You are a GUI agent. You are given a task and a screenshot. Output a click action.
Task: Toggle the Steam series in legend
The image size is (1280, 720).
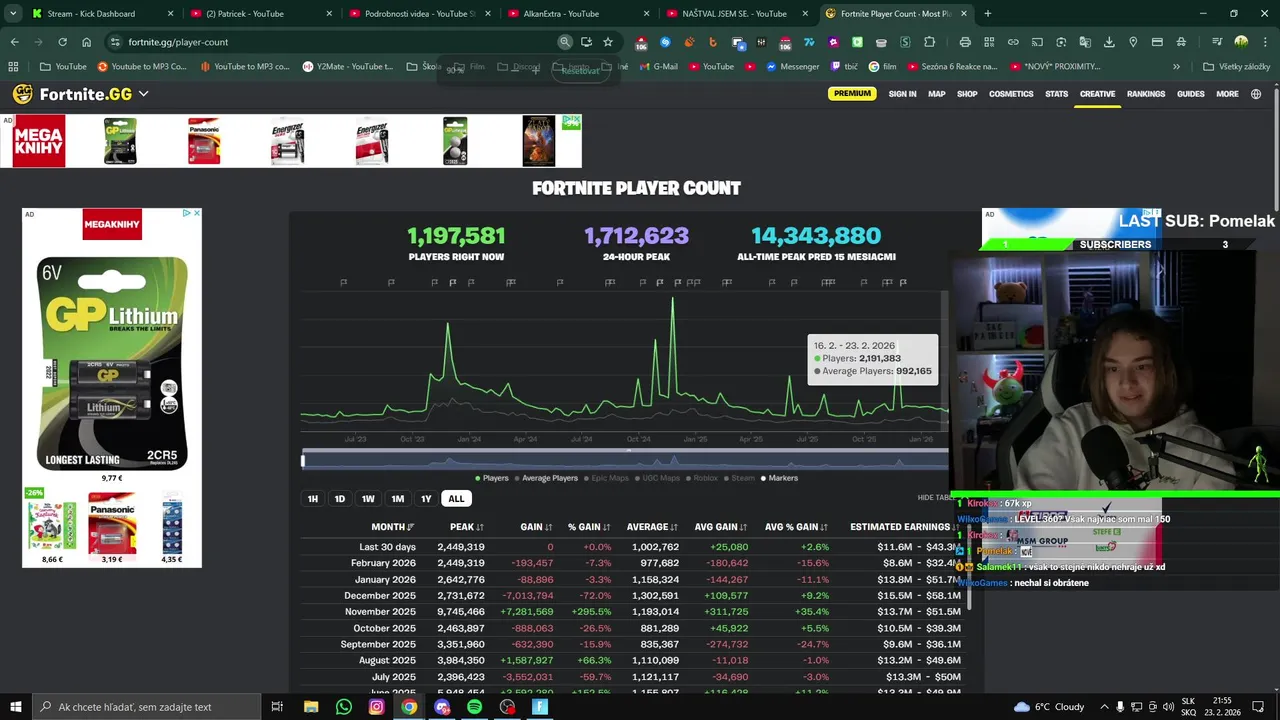pos(739,478)
